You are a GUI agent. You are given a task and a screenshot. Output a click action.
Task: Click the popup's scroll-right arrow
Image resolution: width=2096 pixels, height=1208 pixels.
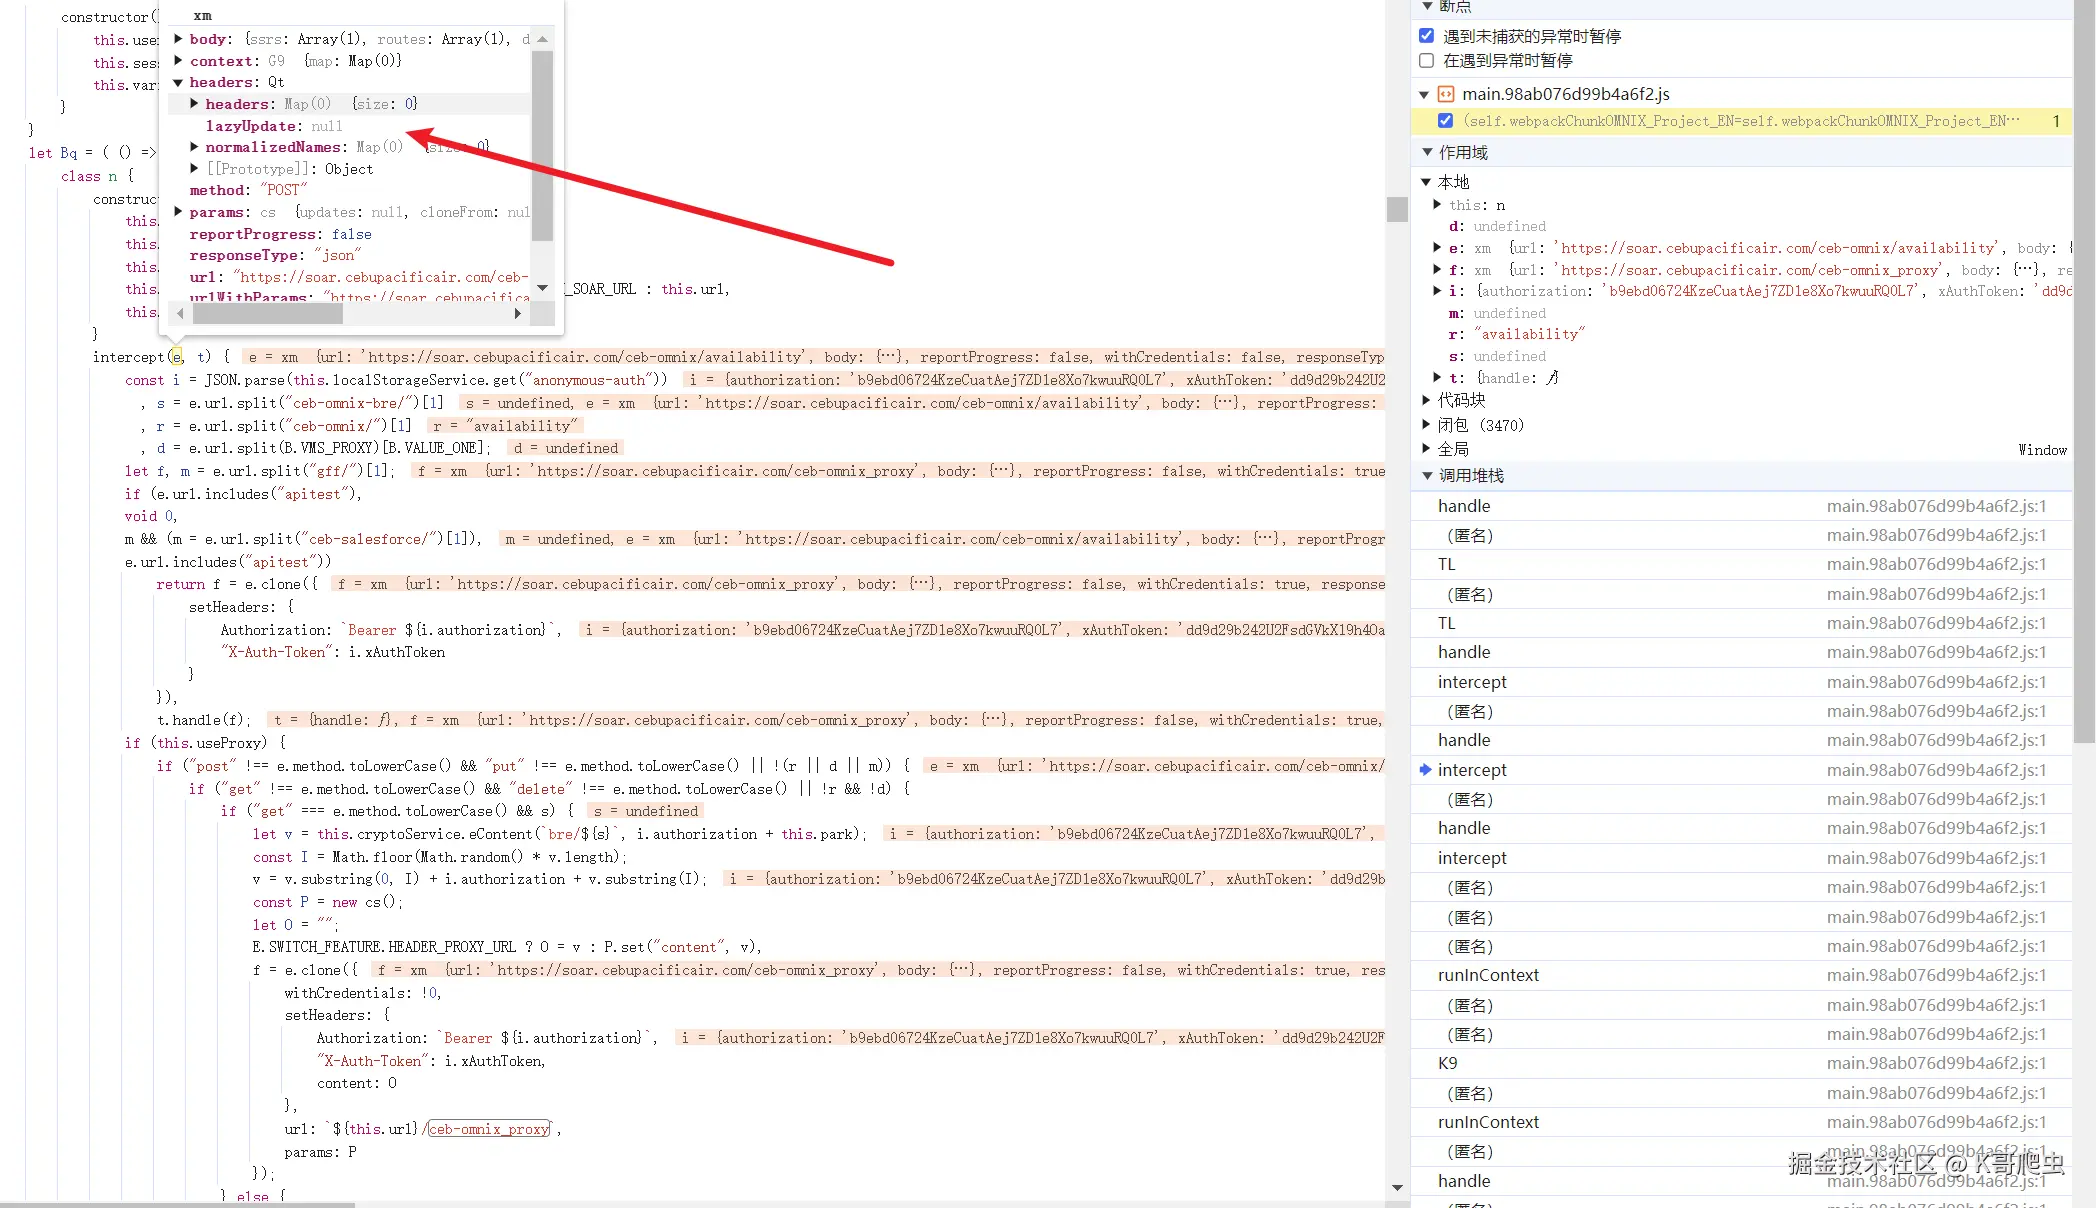click(517, 314)
